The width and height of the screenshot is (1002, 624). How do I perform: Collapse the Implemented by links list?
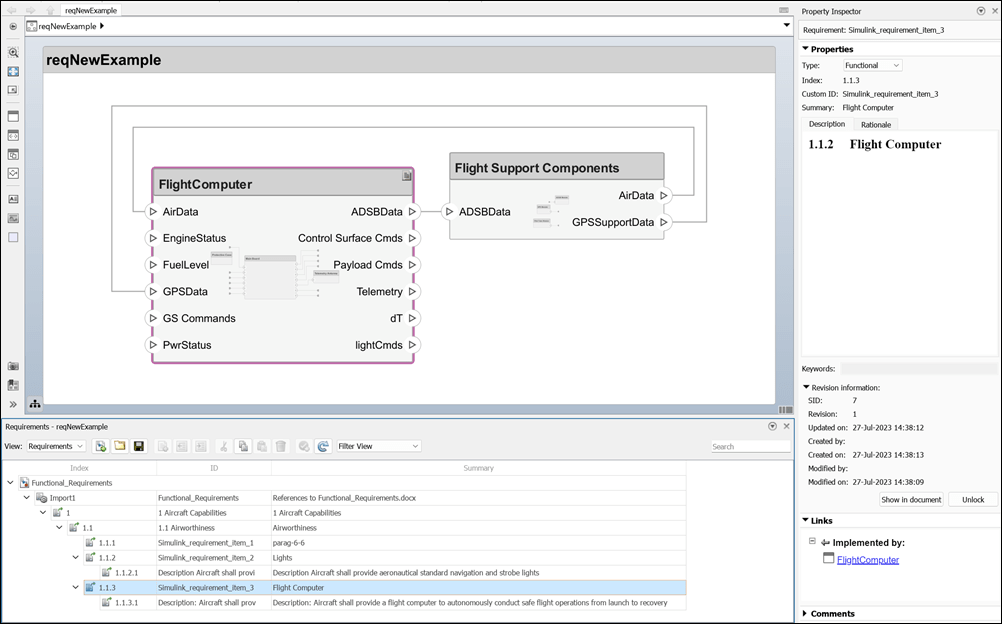click(x=810, y=542)
